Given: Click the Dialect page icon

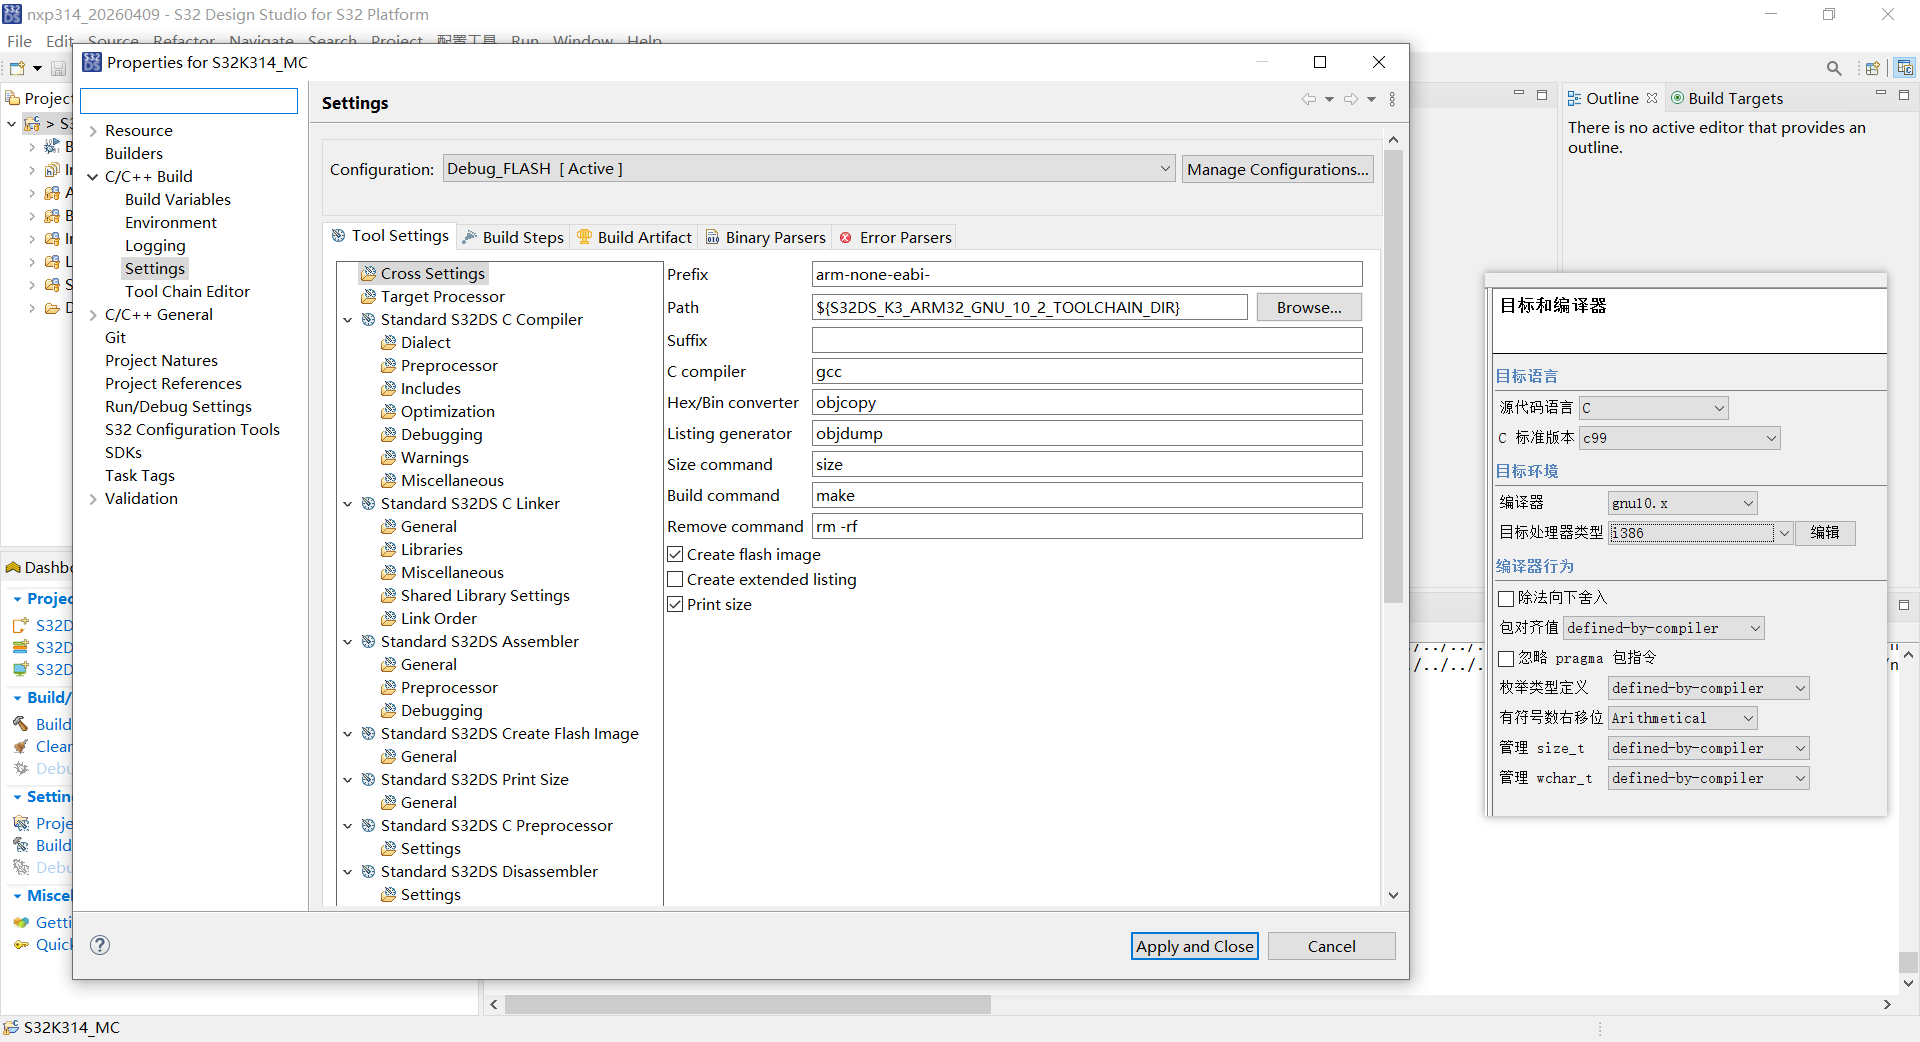Looking at the screenshot, I should 388,342.
